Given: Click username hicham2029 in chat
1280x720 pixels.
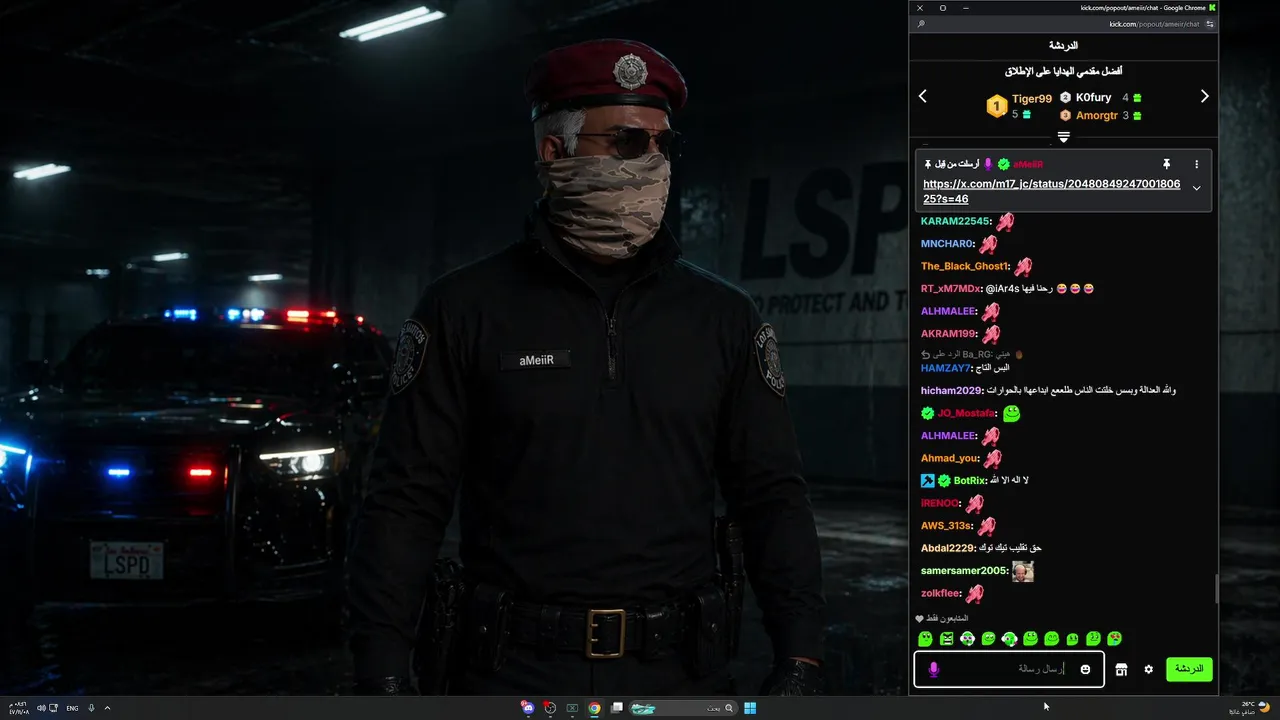Looking at the screenshot, I should pyautogui.click(x=952, y=390).
